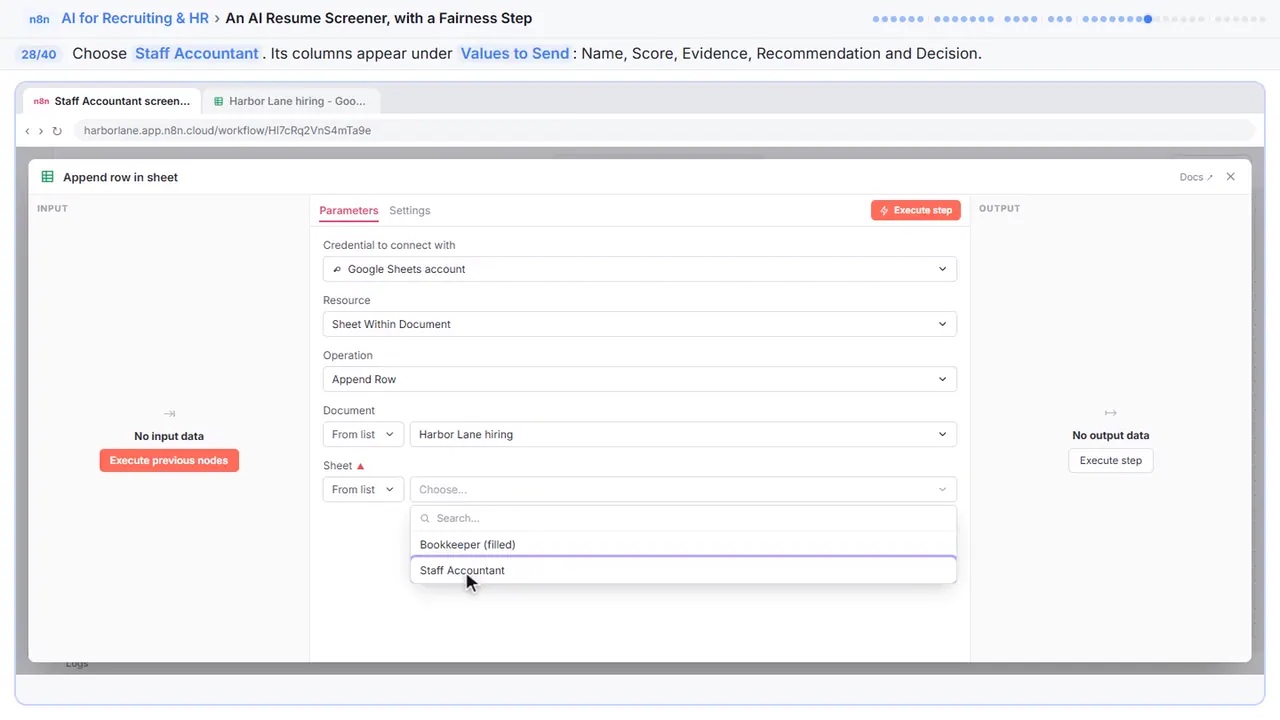Reload the page with refresh icon
This screenshot has width=1280, height=720.
click(x=57, y=131)
